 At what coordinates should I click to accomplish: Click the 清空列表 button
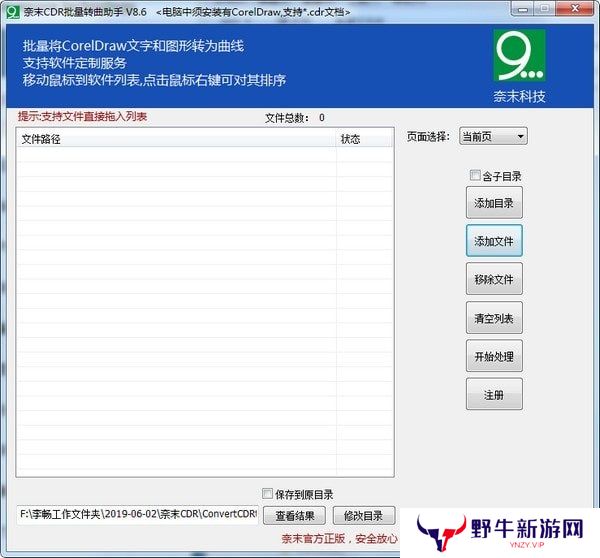494,318
